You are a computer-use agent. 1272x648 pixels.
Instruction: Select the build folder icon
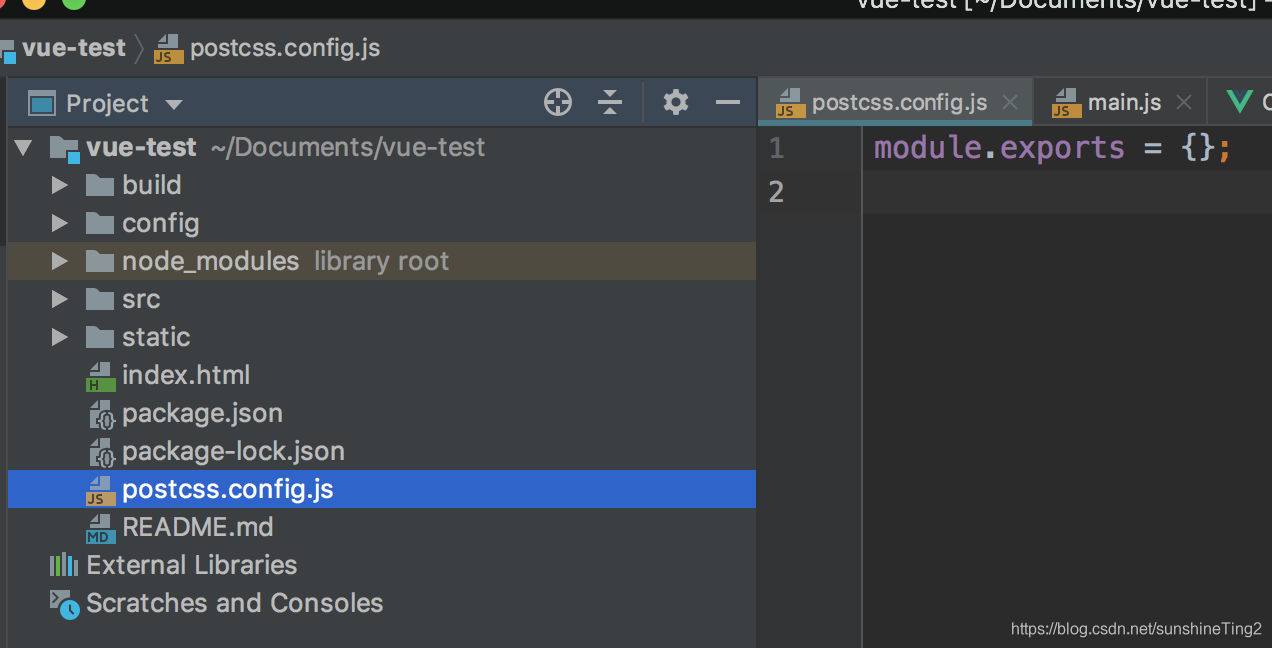pyautogui.click(x=100, y=185)
